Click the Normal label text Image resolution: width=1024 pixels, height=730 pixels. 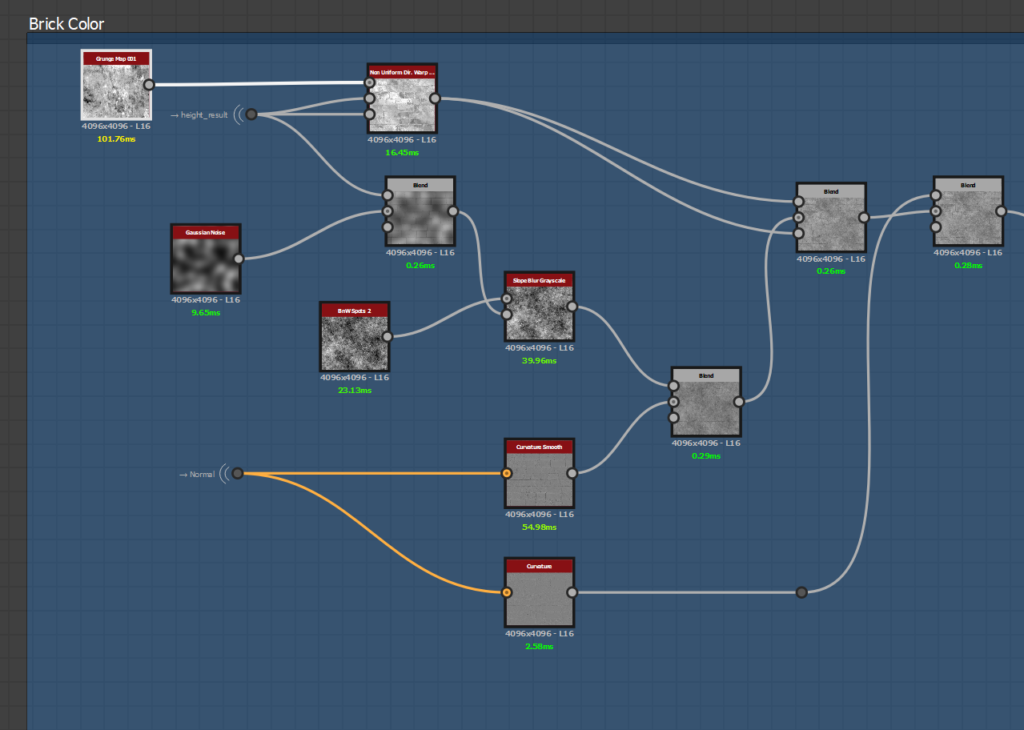[x=202, y=475]
